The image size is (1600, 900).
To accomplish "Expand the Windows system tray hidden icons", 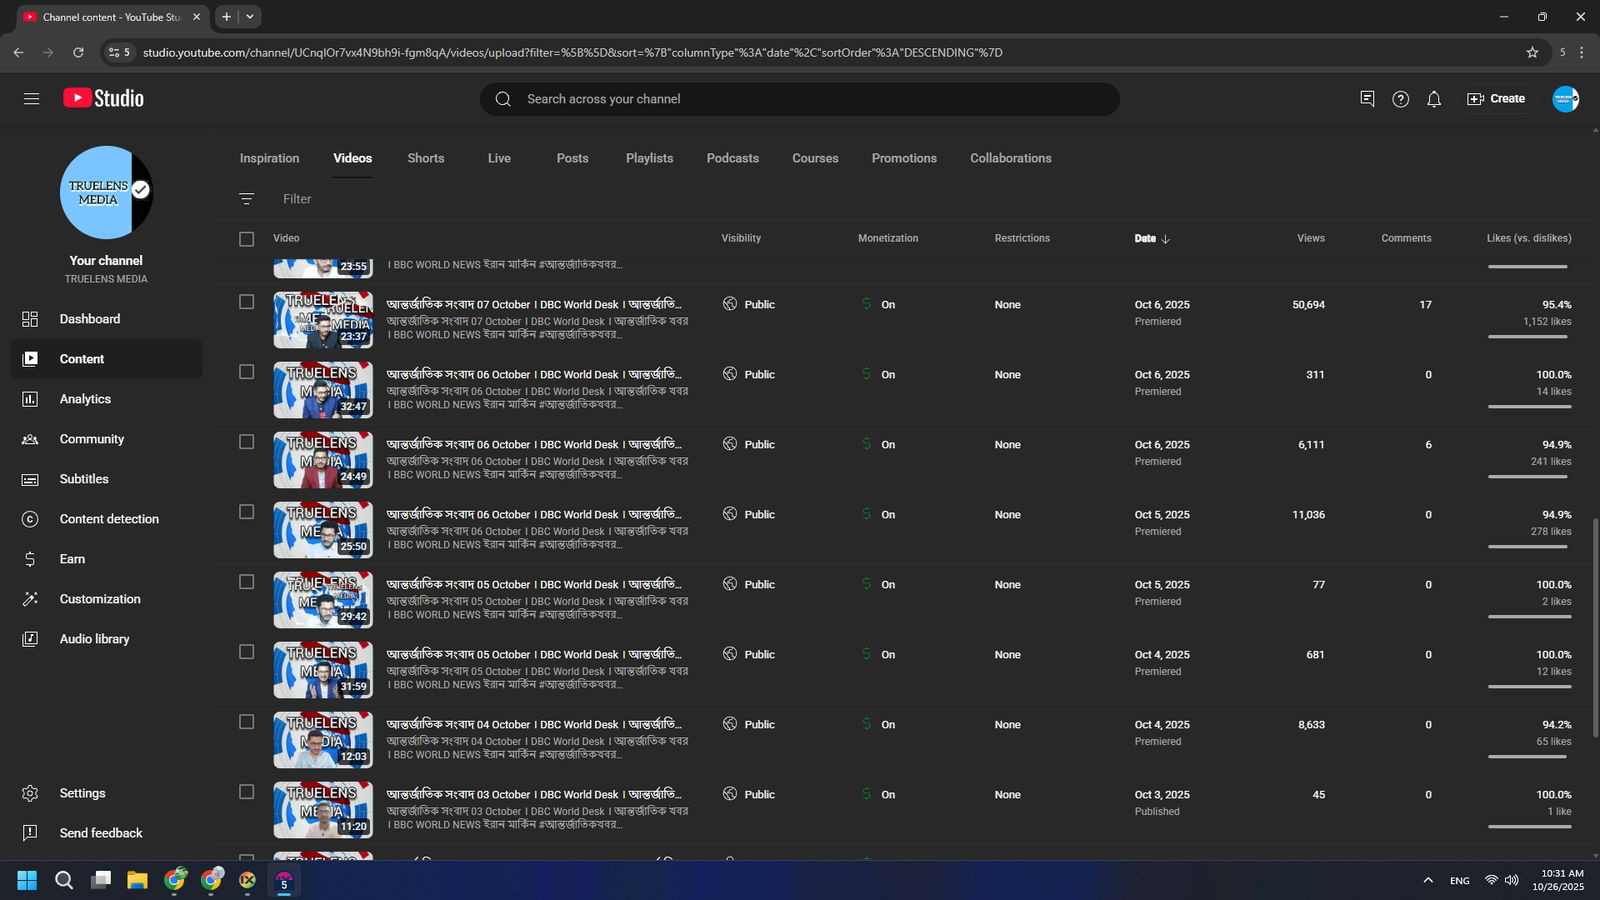I will [x=1428, y=880].
